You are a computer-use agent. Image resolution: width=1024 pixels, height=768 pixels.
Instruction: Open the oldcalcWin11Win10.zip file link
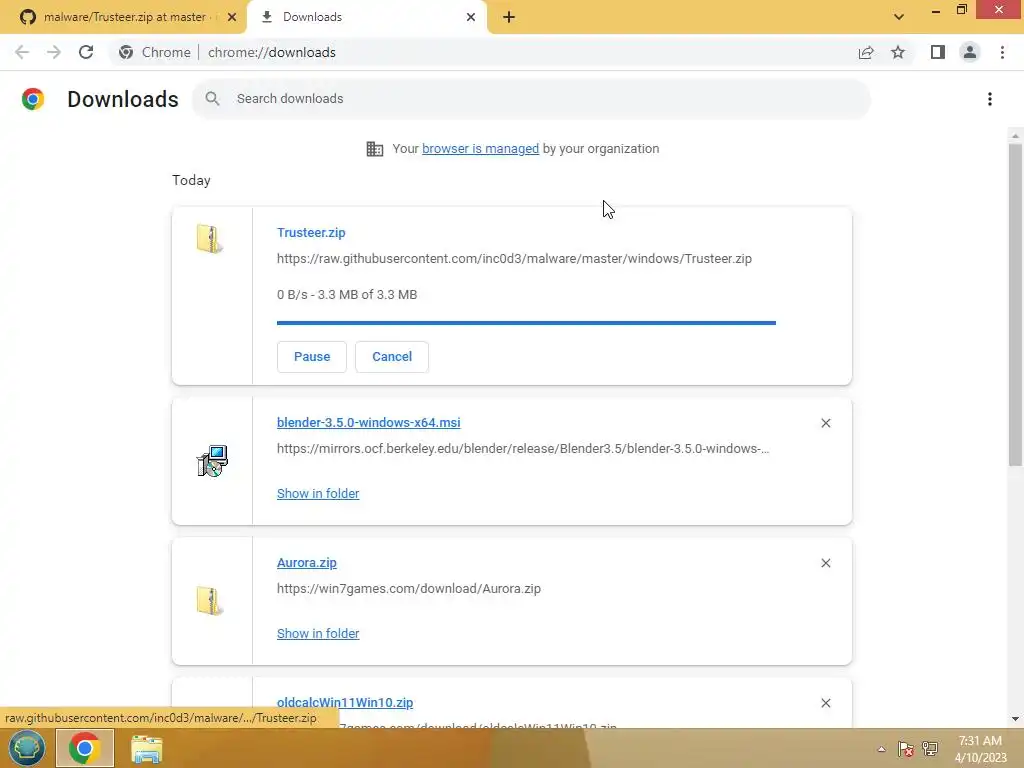[x=345, y=703]
